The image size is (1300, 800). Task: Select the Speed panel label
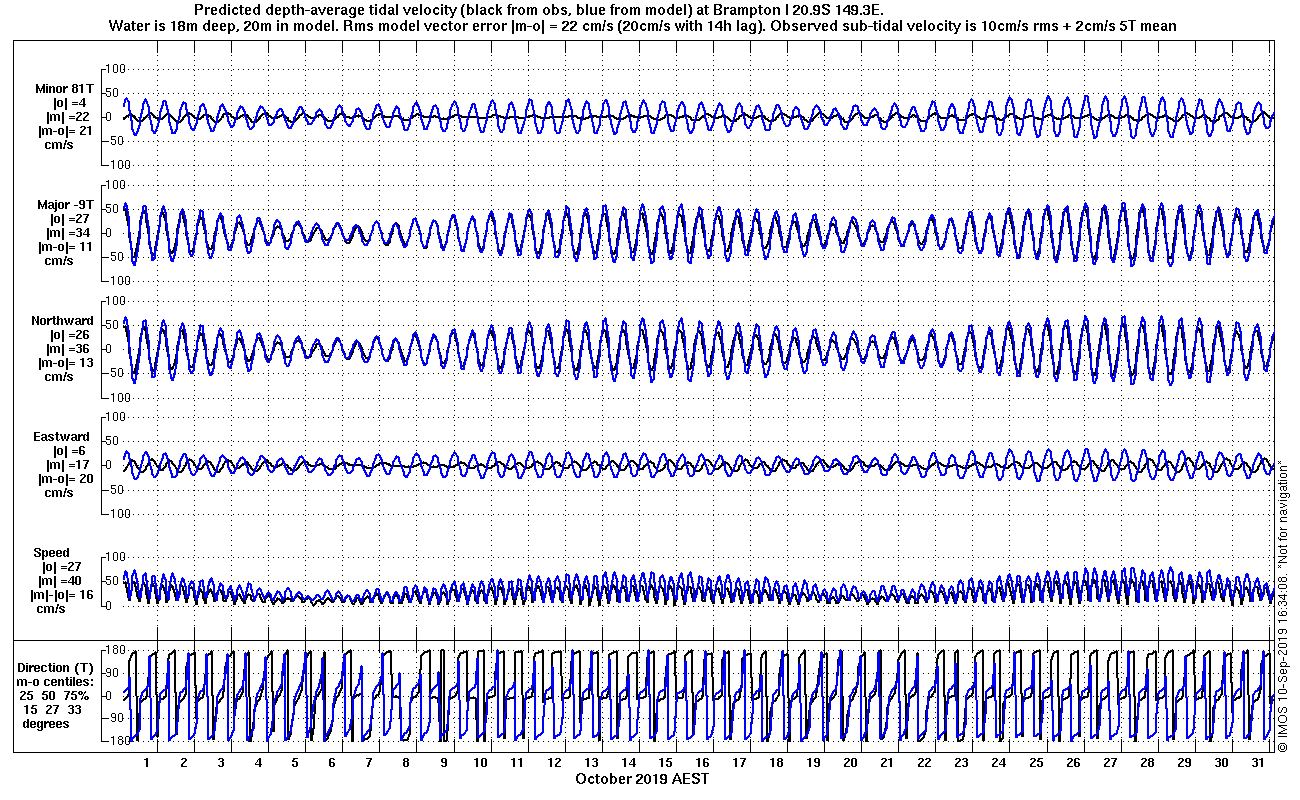click(52, 553)
